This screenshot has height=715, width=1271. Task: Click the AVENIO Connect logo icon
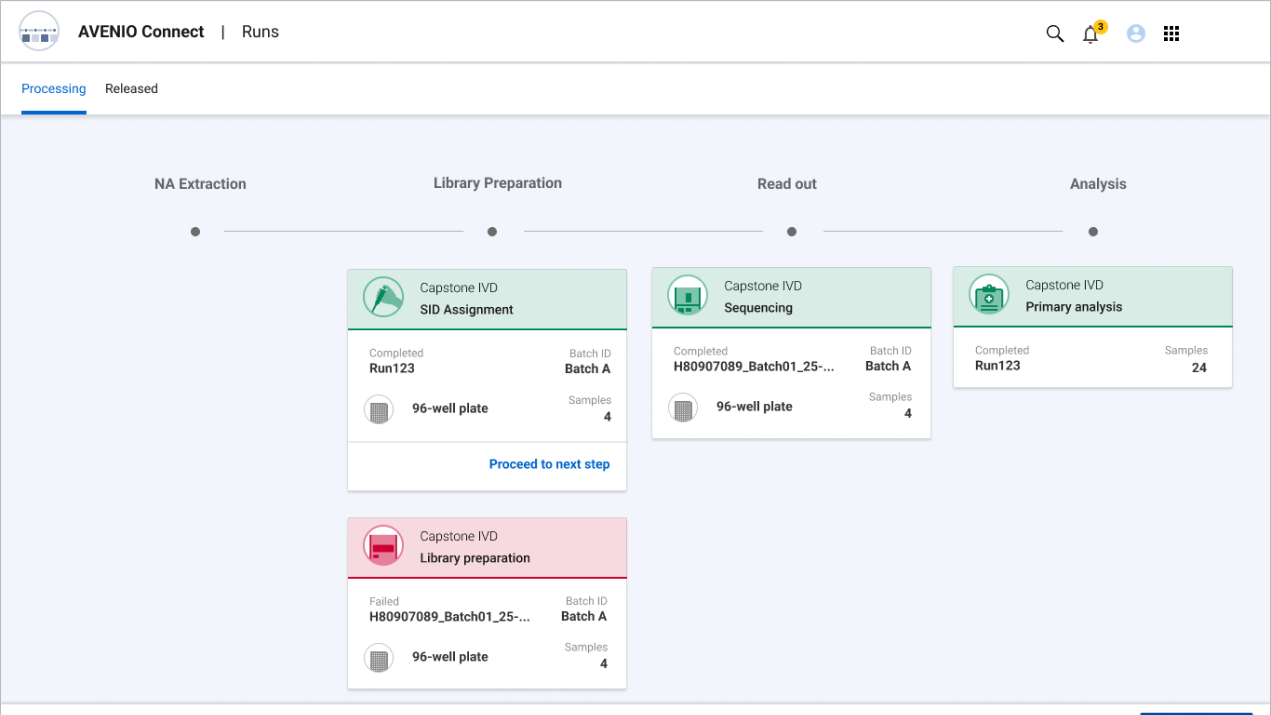point(39,31)
